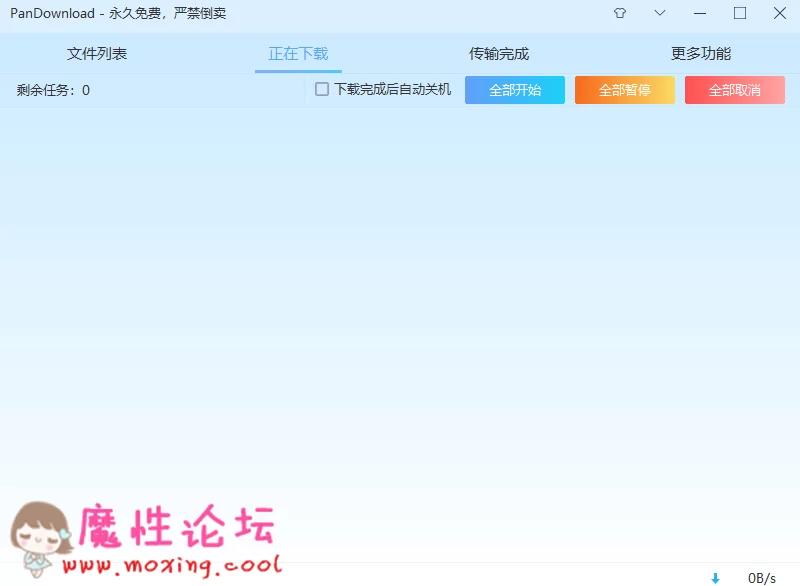Click the orange 全部暂停 button

pos(624,90)
